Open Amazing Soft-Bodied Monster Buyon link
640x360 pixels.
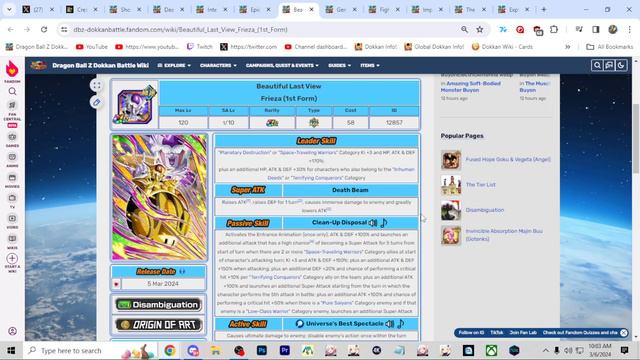[471, 87]
